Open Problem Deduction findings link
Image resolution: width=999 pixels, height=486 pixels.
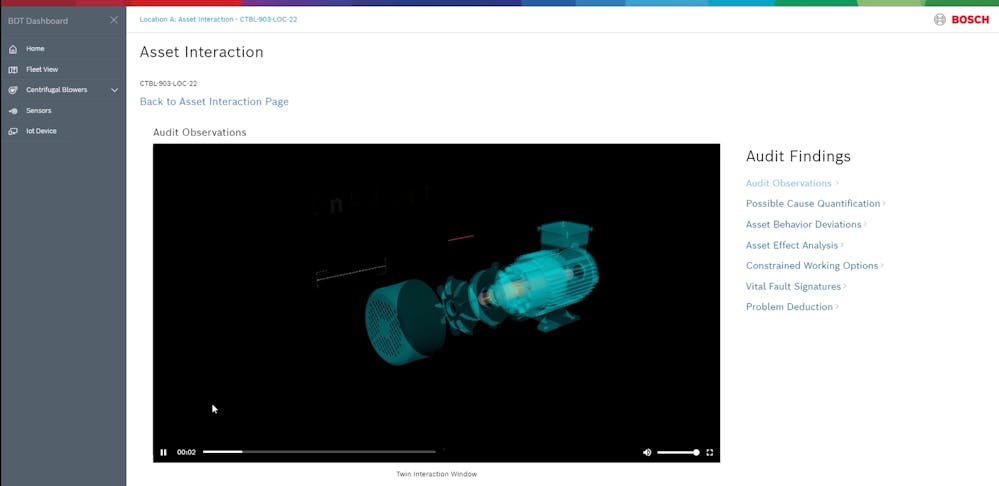click(789, 307)
